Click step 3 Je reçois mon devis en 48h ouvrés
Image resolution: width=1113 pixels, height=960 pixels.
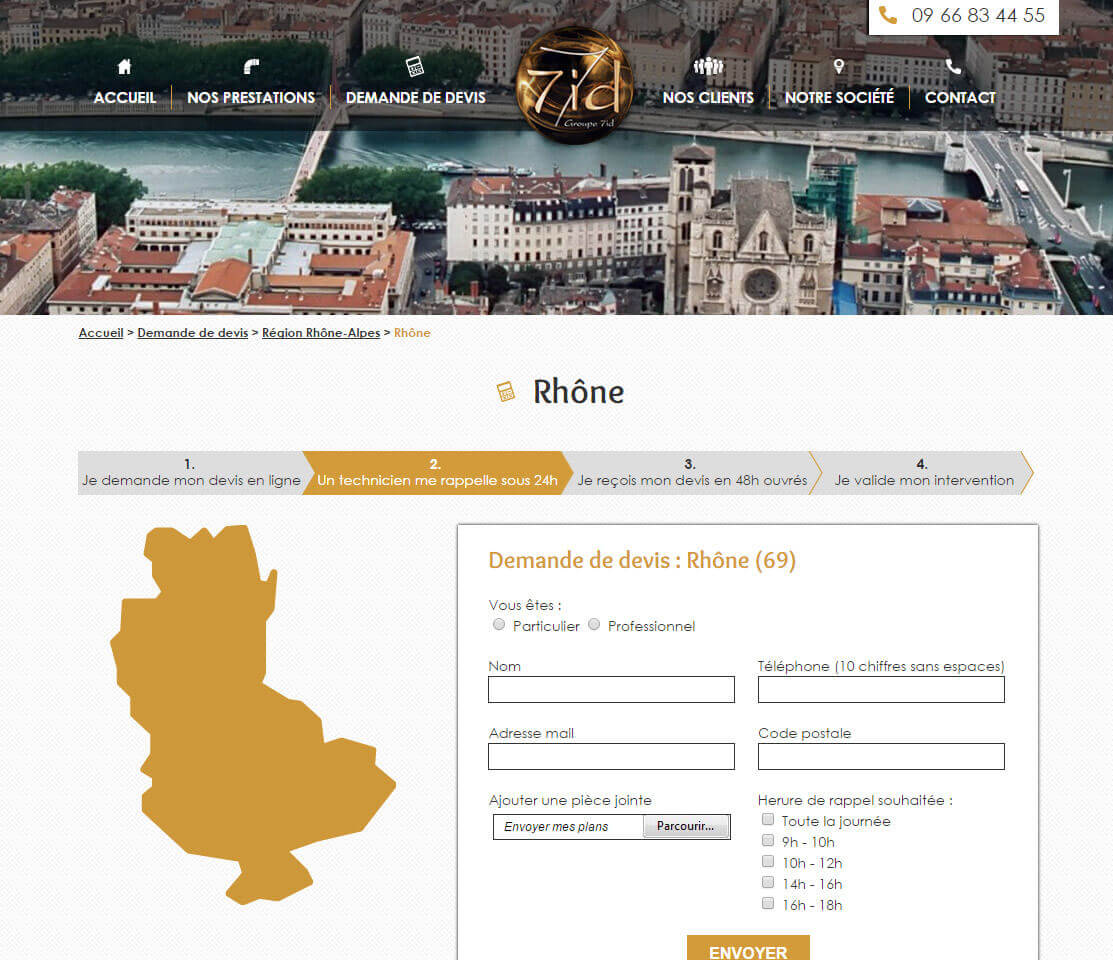point(692,473)
